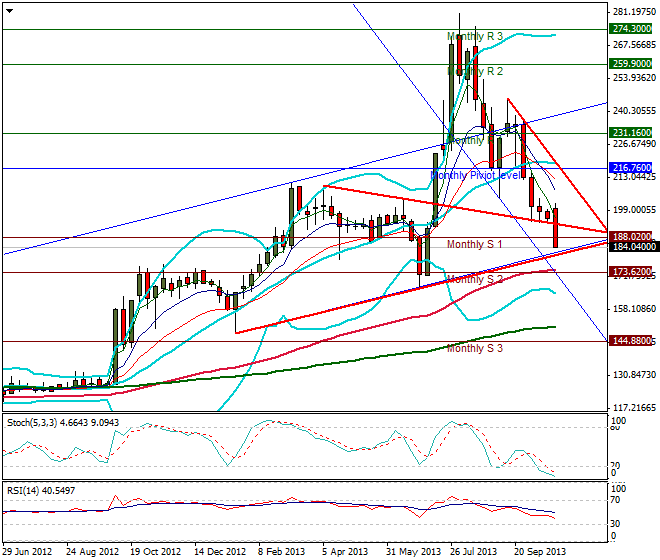Screen dimensions: 660x560
Task: Select the Monthly R 3 label
Action: [x=475, y=37]
